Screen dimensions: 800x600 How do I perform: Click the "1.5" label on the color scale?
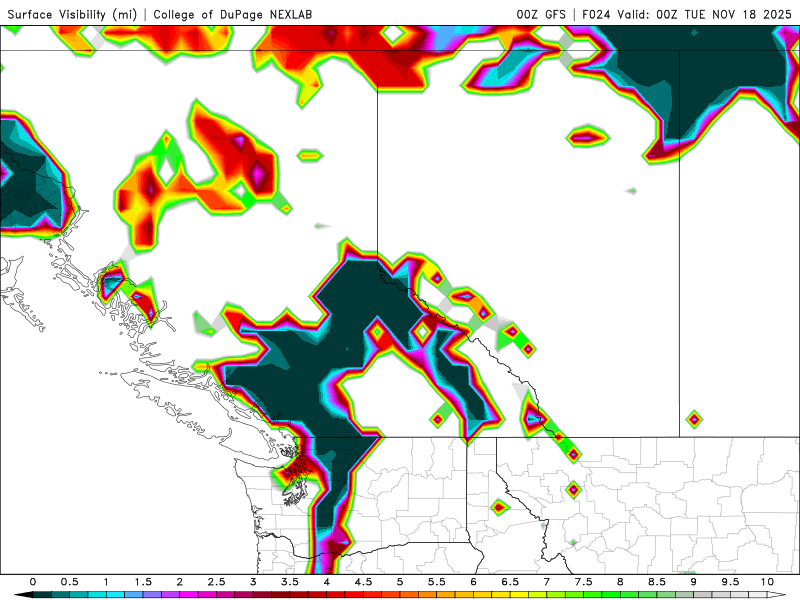pos(143,582)
